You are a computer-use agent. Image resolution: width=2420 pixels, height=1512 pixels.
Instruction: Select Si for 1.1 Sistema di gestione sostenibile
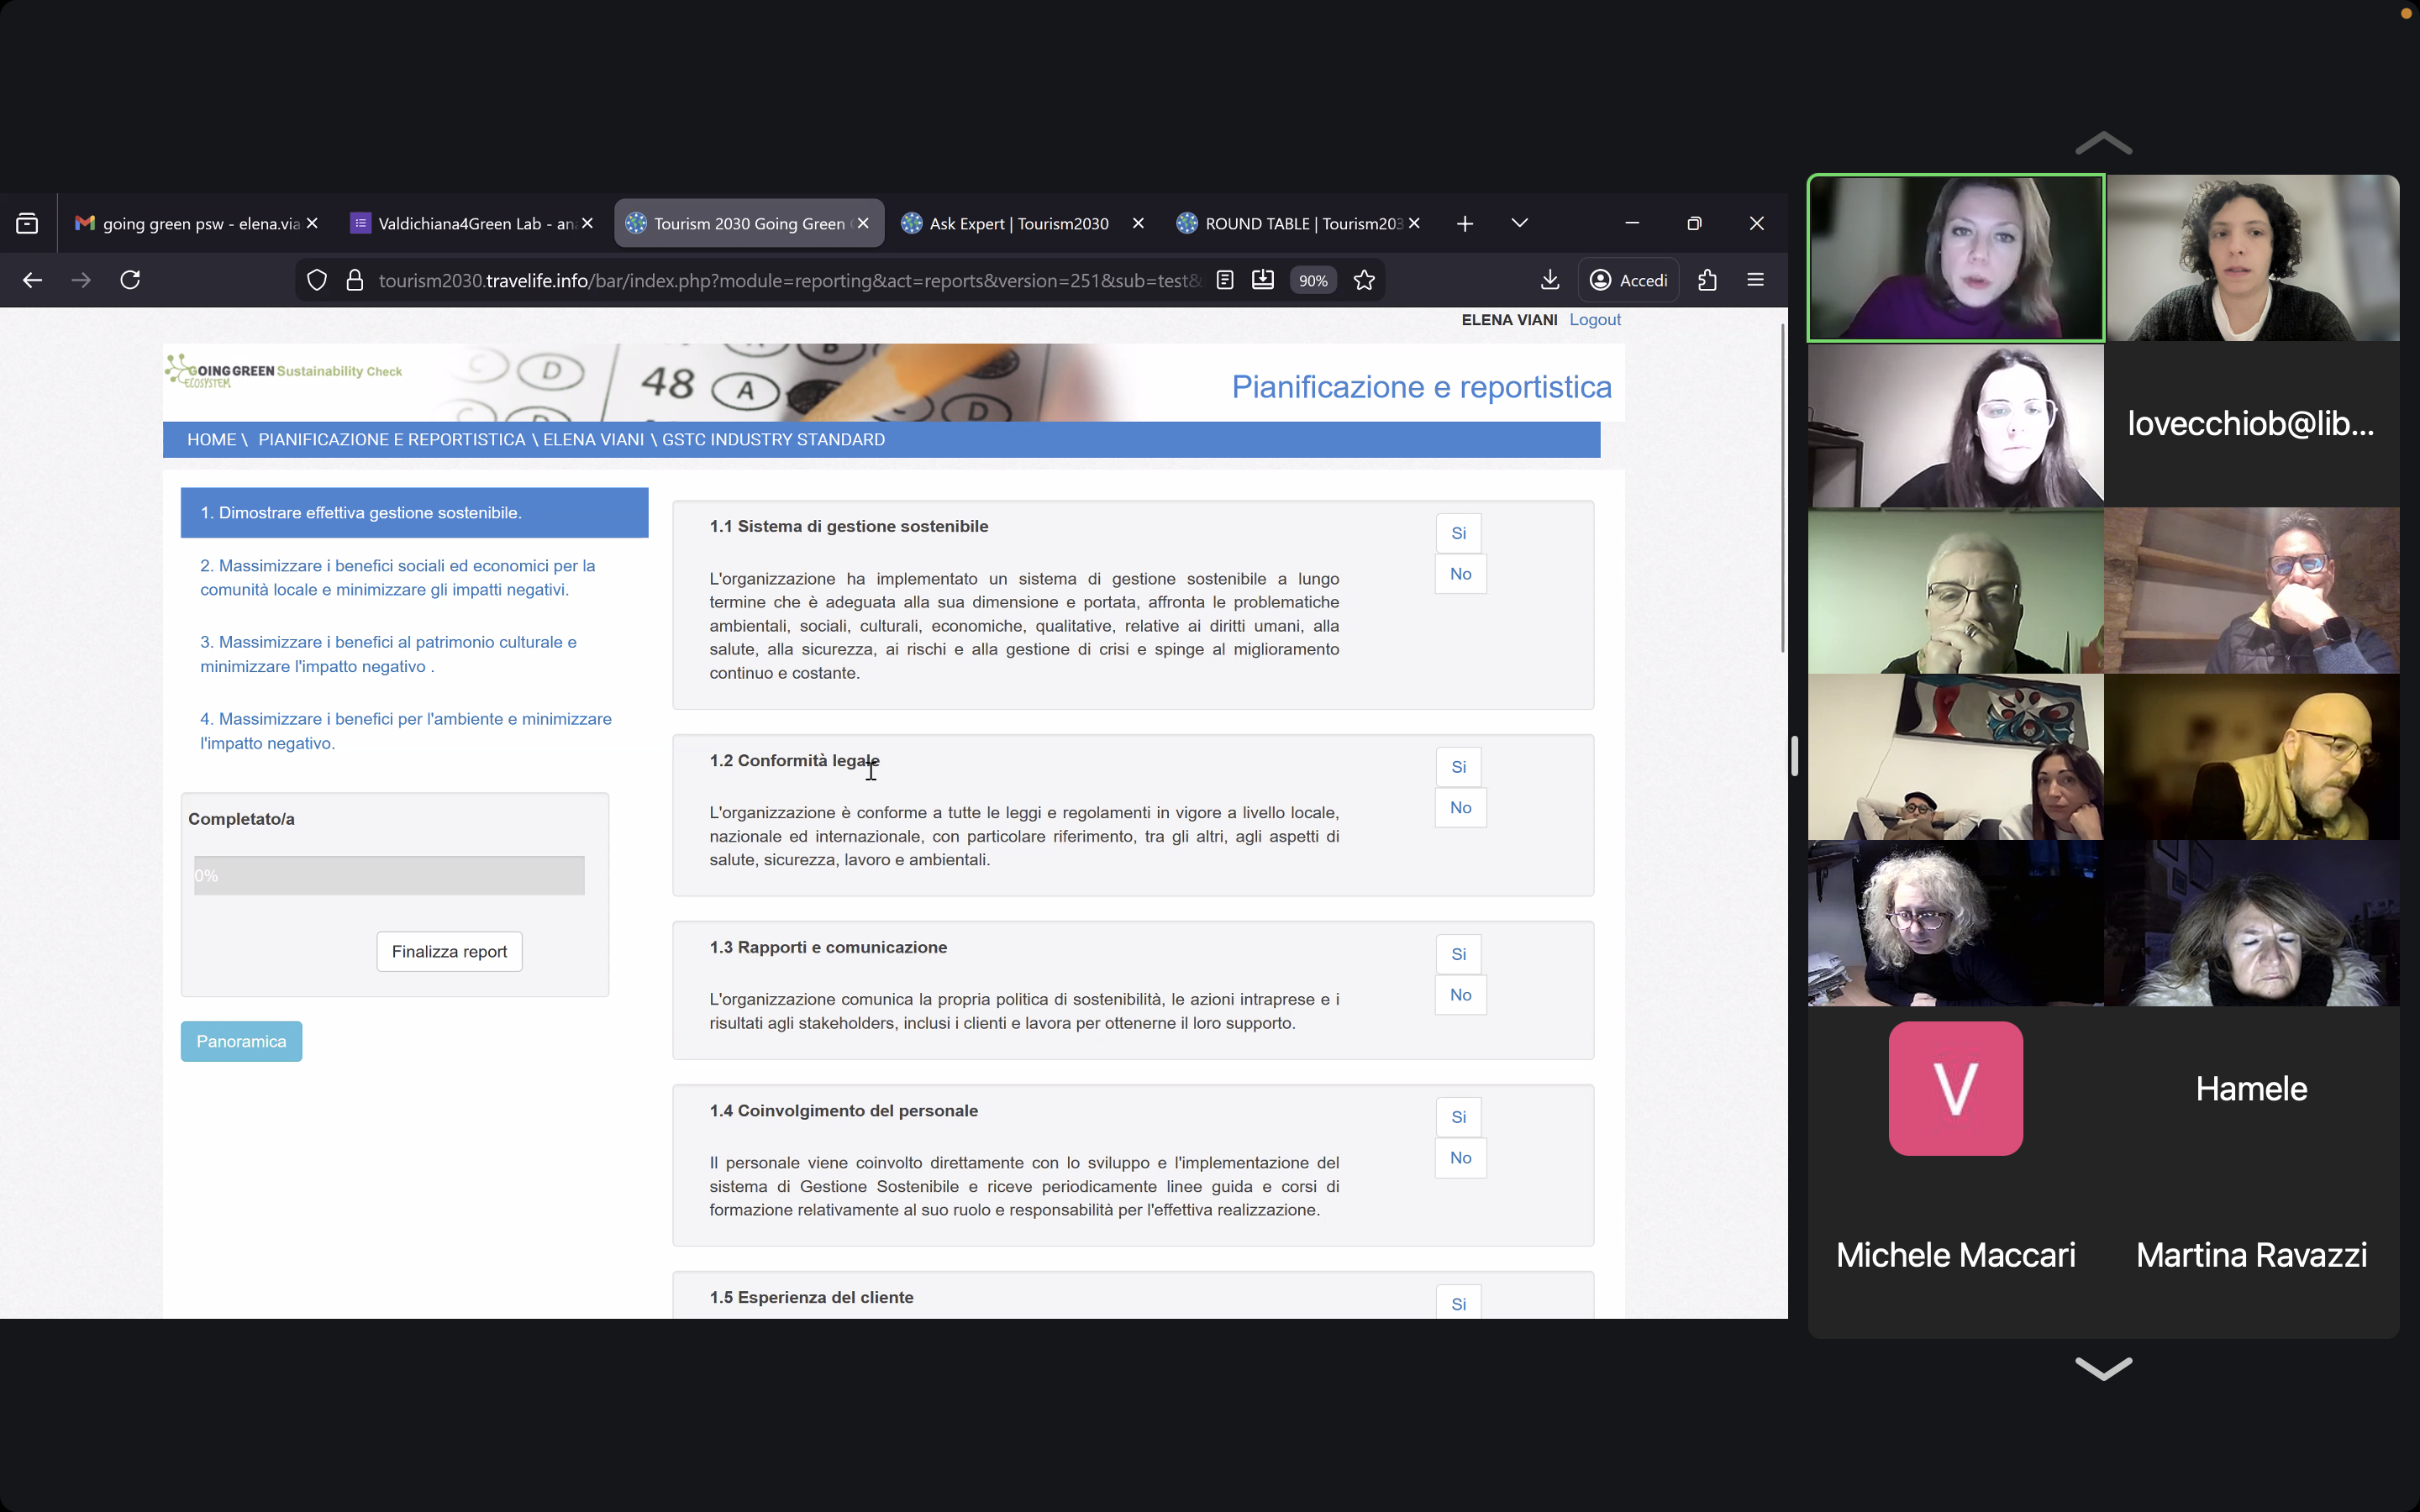1458,533
